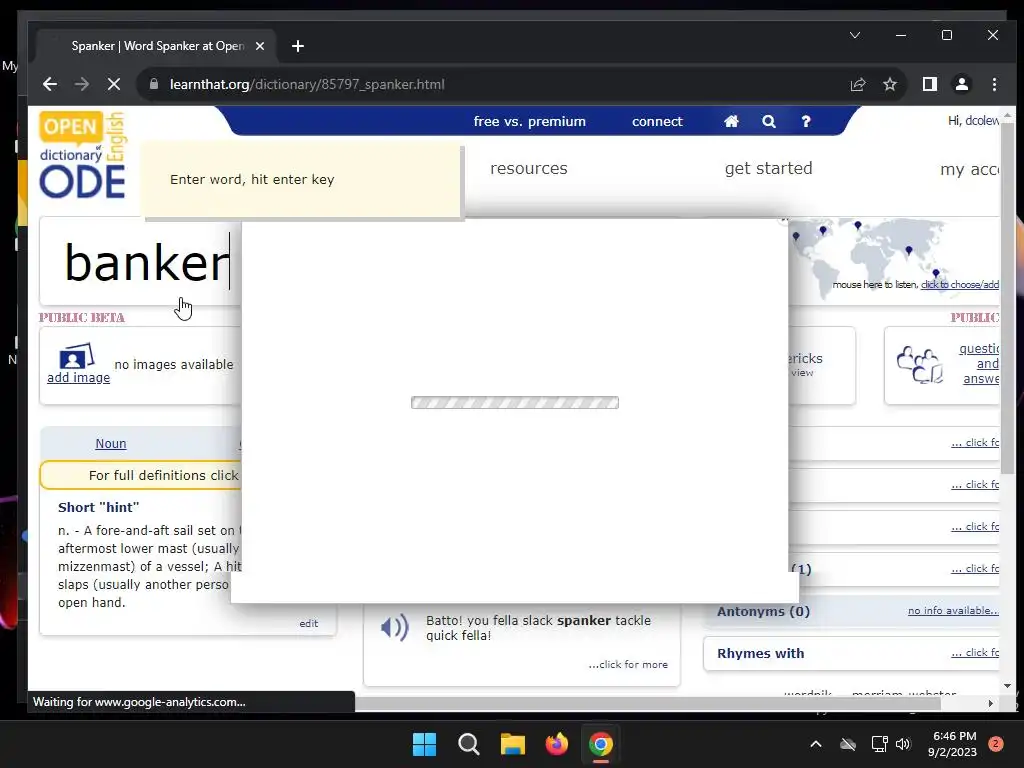The image size is (1024, 768).
Task: Click the learnthat.org address bar URL
Action: coord(307,84)
